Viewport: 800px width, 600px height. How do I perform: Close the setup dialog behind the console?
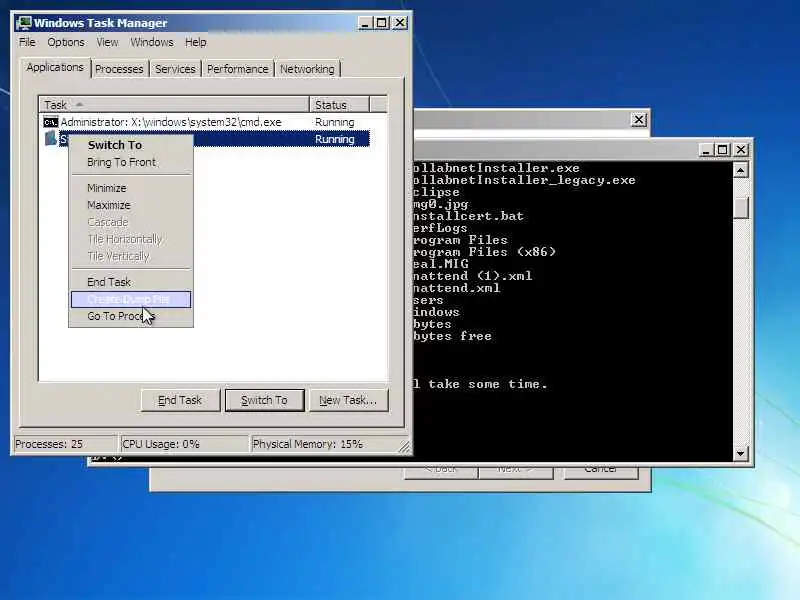click(639, 120)
